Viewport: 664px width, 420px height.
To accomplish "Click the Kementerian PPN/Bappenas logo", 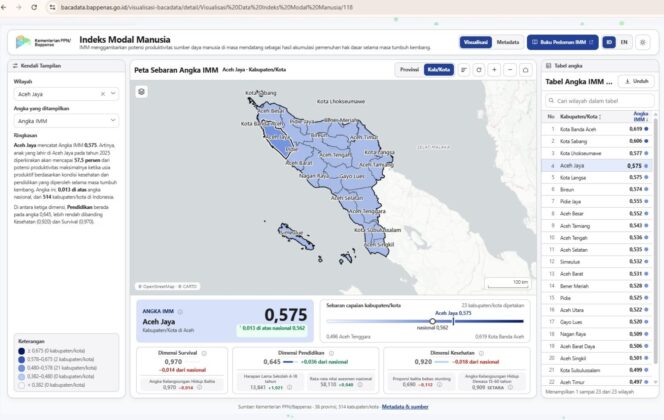I will (43, 42).
